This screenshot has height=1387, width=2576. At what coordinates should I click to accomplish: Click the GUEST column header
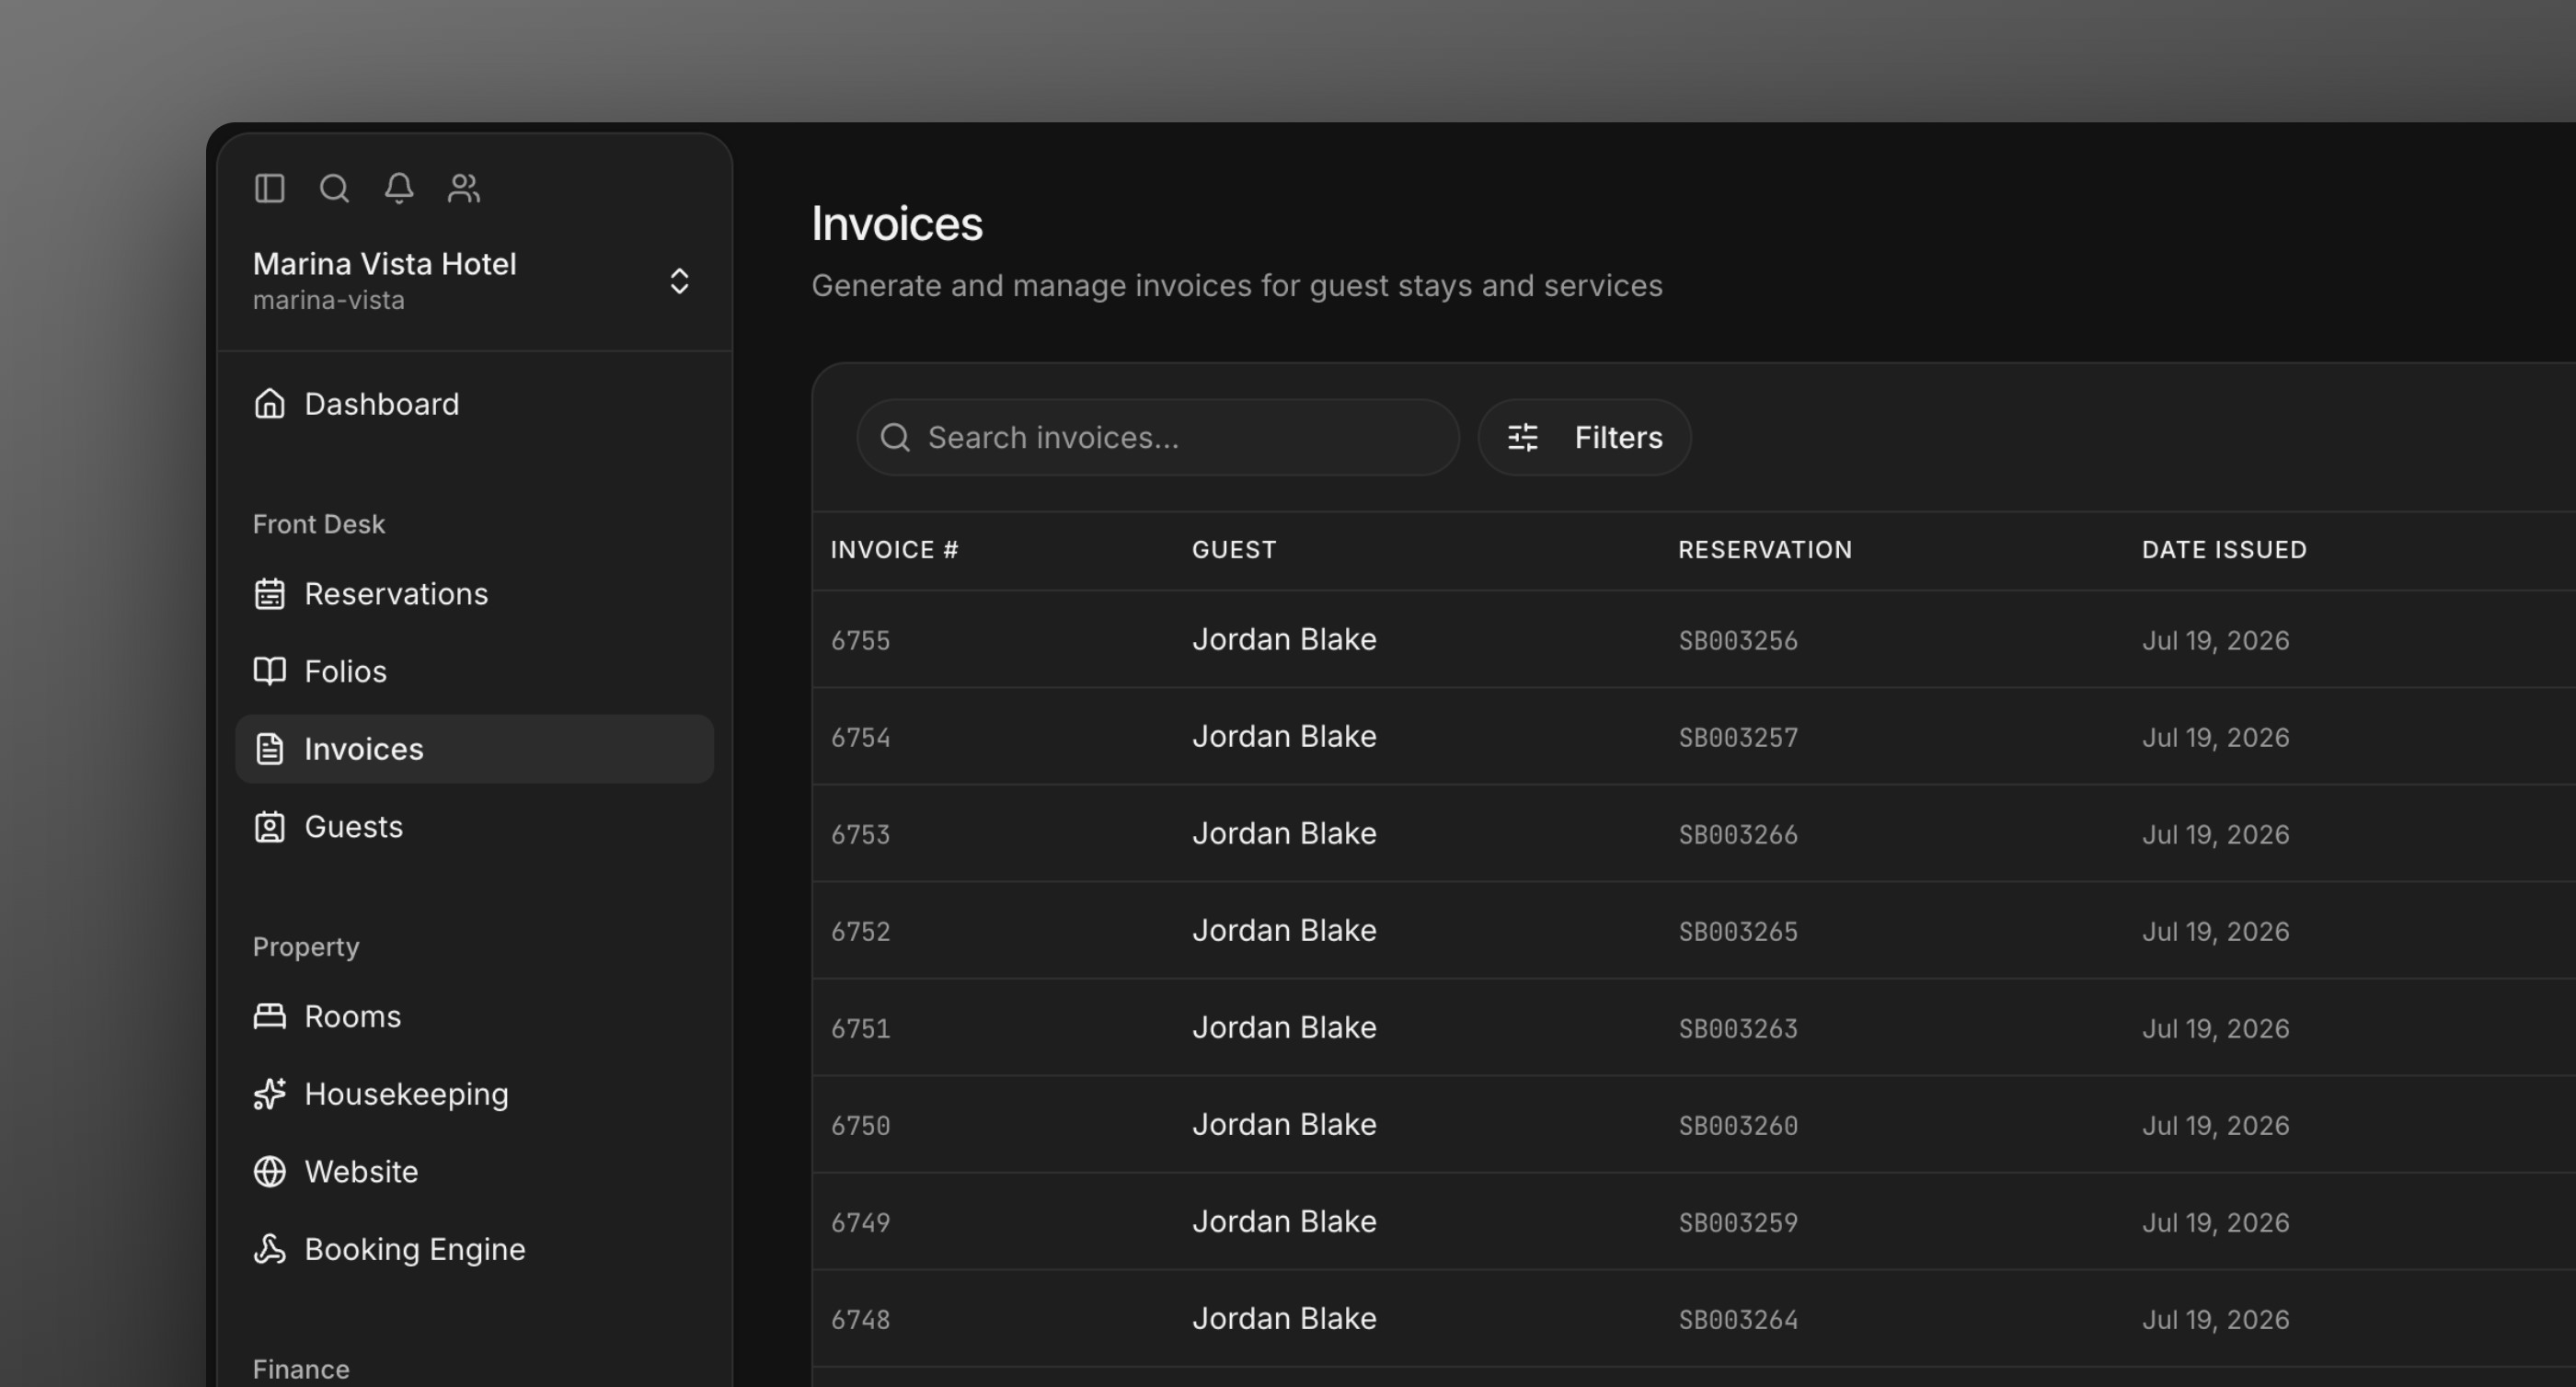1234,550
